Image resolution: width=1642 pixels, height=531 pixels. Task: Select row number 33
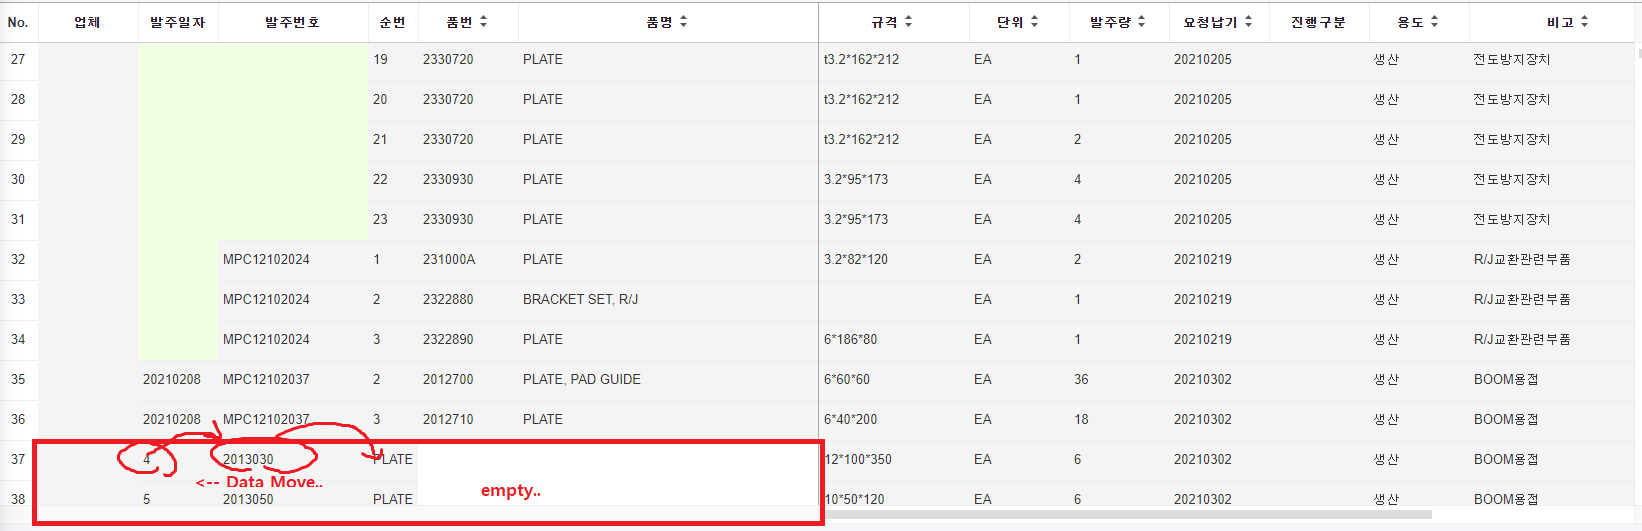coord(18,299)
